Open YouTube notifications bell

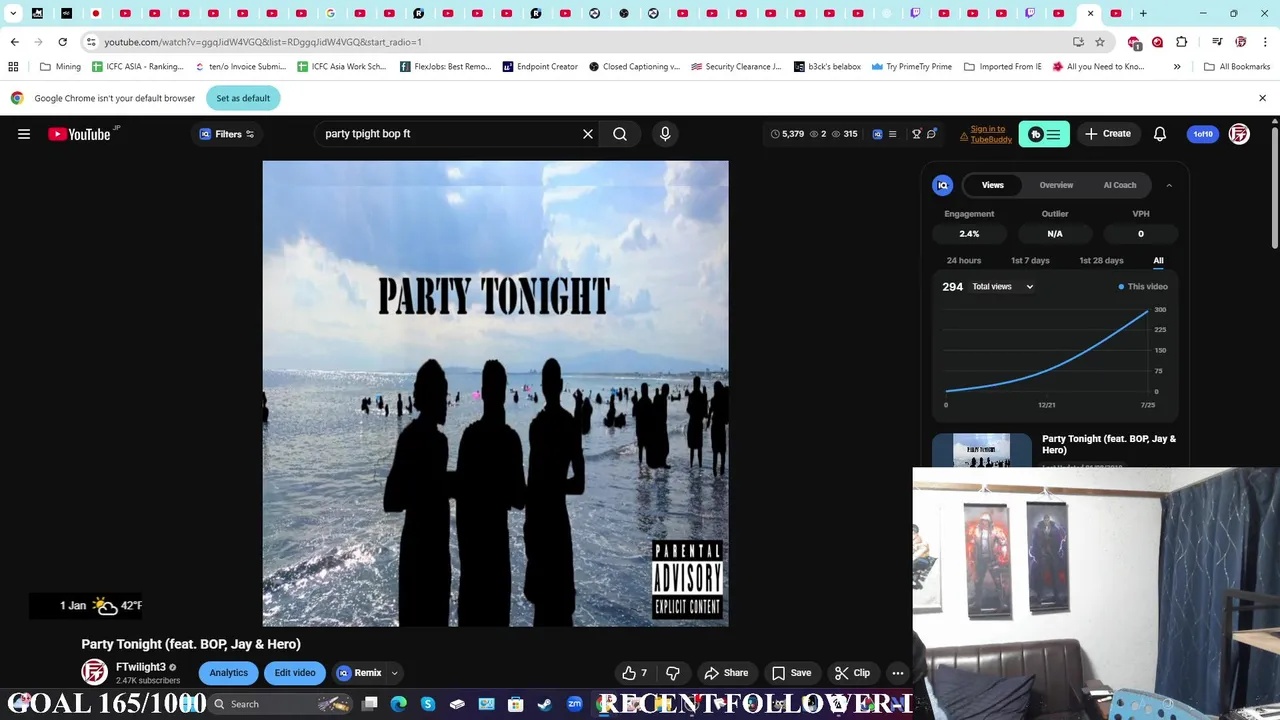(x=1160, y=134)
